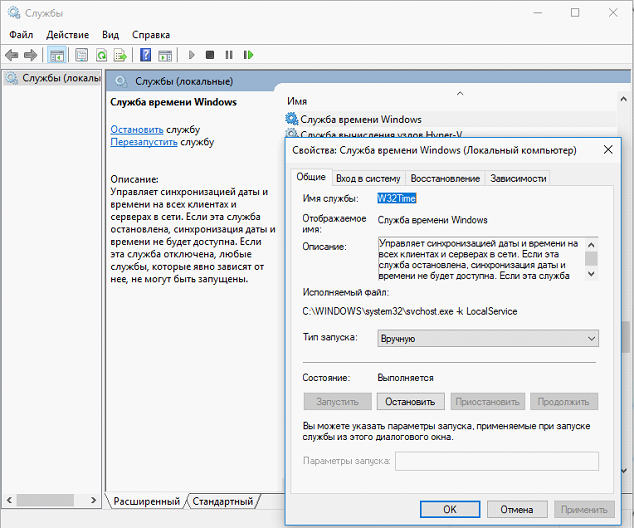Switch to the Зависимости tab
This screenshot has height=528, width=634.
(518, 178)
